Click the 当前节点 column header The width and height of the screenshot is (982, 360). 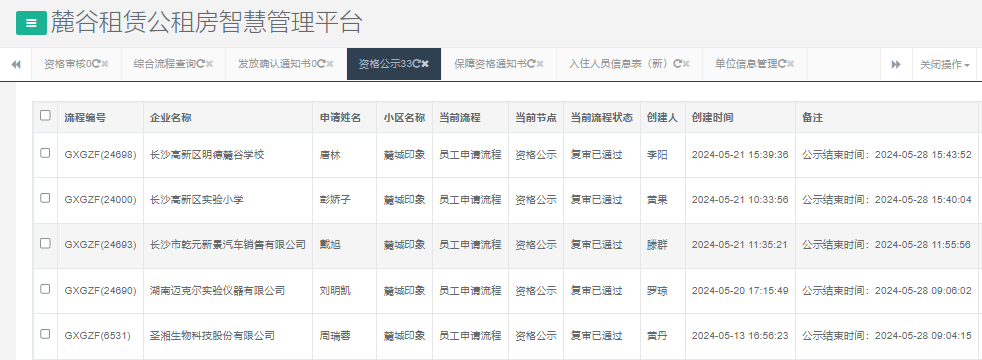tap(536, 118)
